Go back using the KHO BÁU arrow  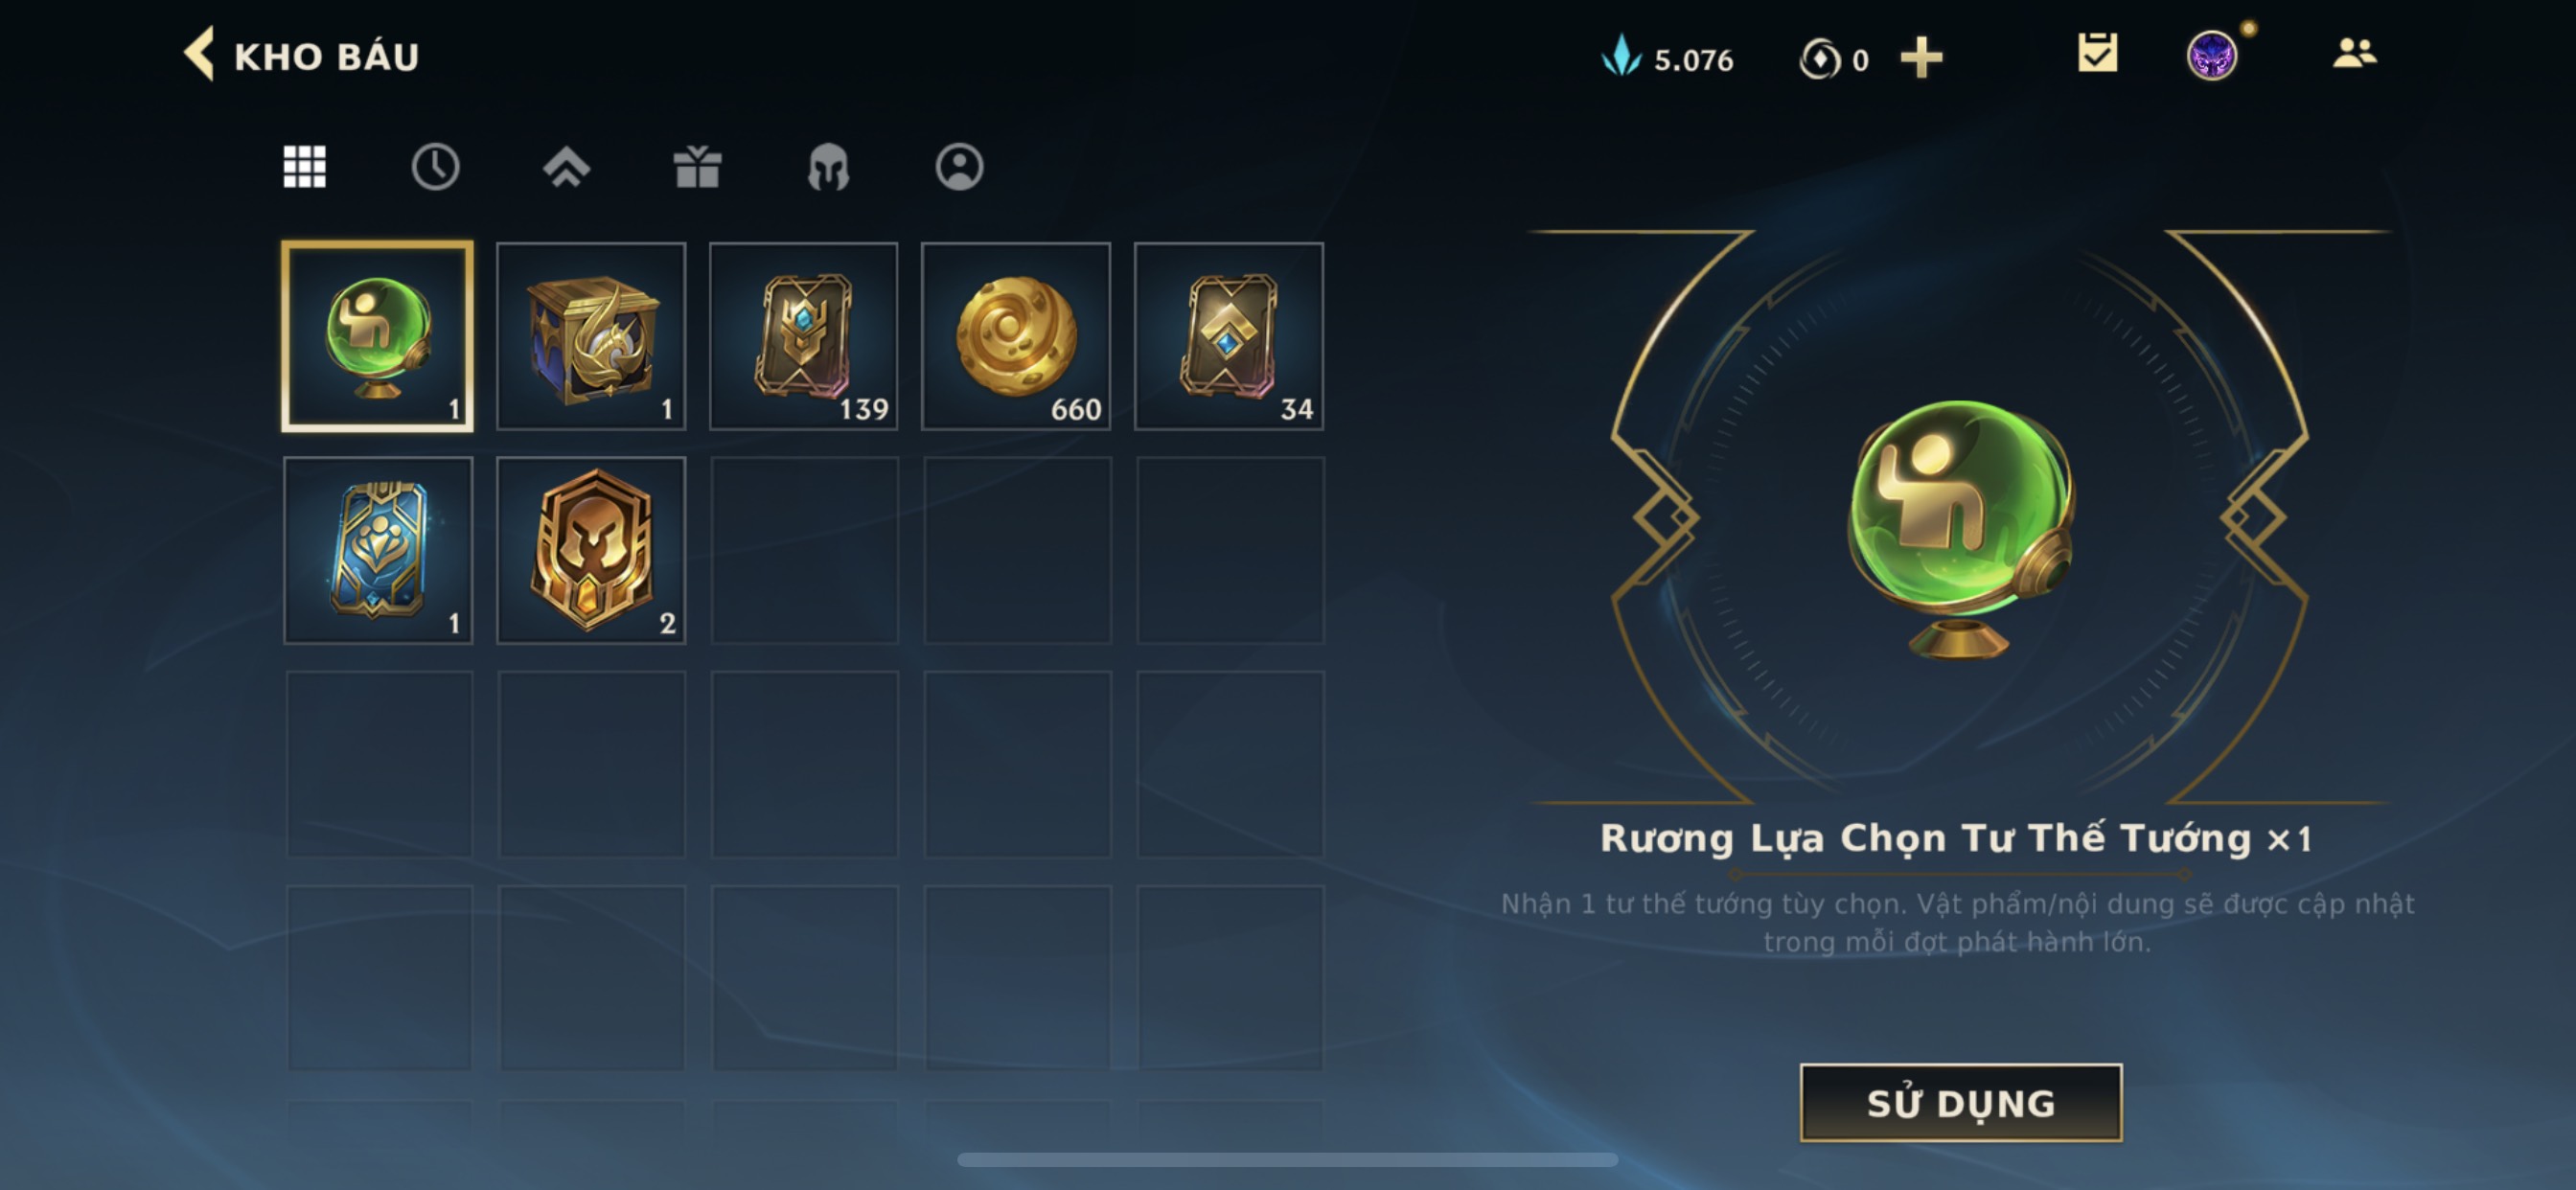coord(199,54)
